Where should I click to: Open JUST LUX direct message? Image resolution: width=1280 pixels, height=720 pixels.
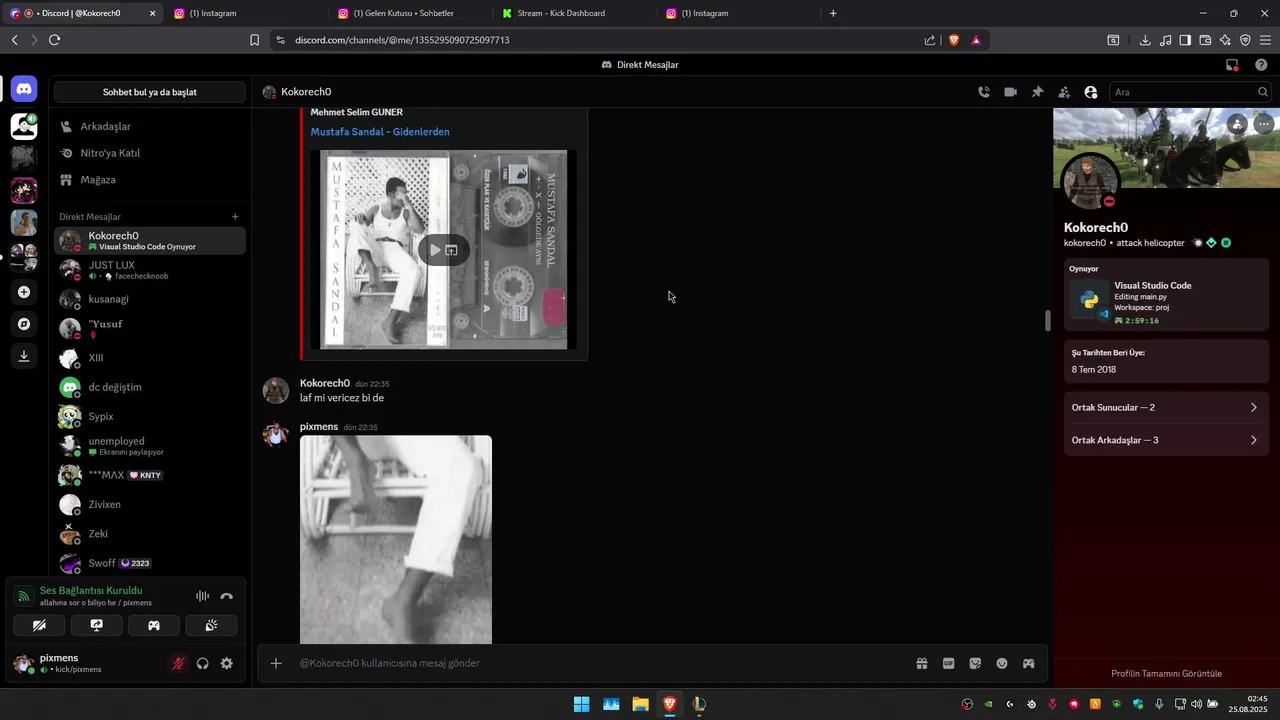coord(150,270)
